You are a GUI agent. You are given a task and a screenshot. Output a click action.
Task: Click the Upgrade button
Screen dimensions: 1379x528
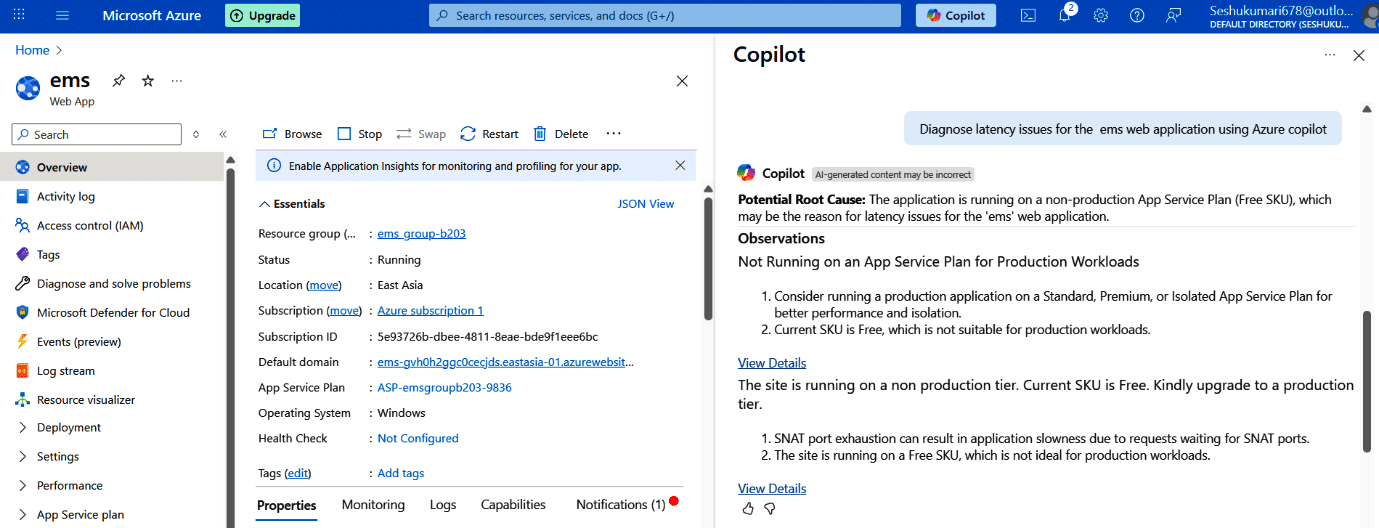[x=262, y=15]
